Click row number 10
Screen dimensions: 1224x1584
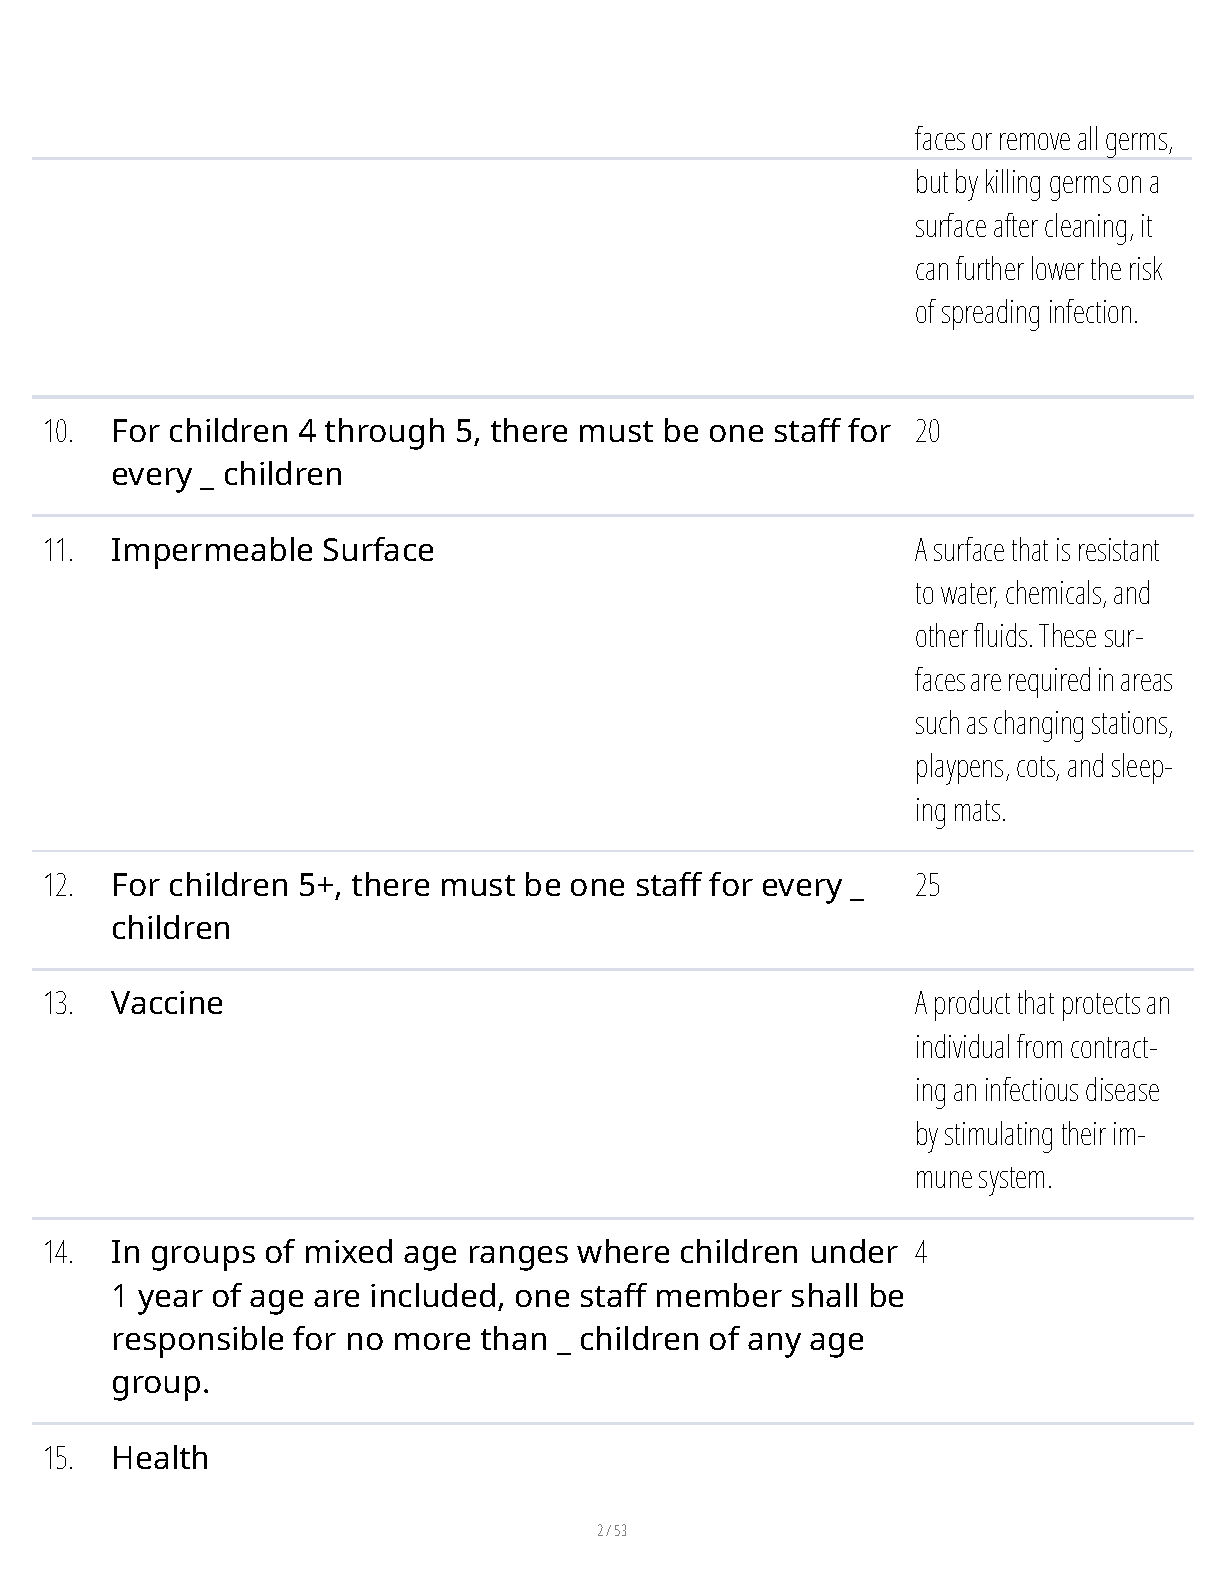(58, 432)
